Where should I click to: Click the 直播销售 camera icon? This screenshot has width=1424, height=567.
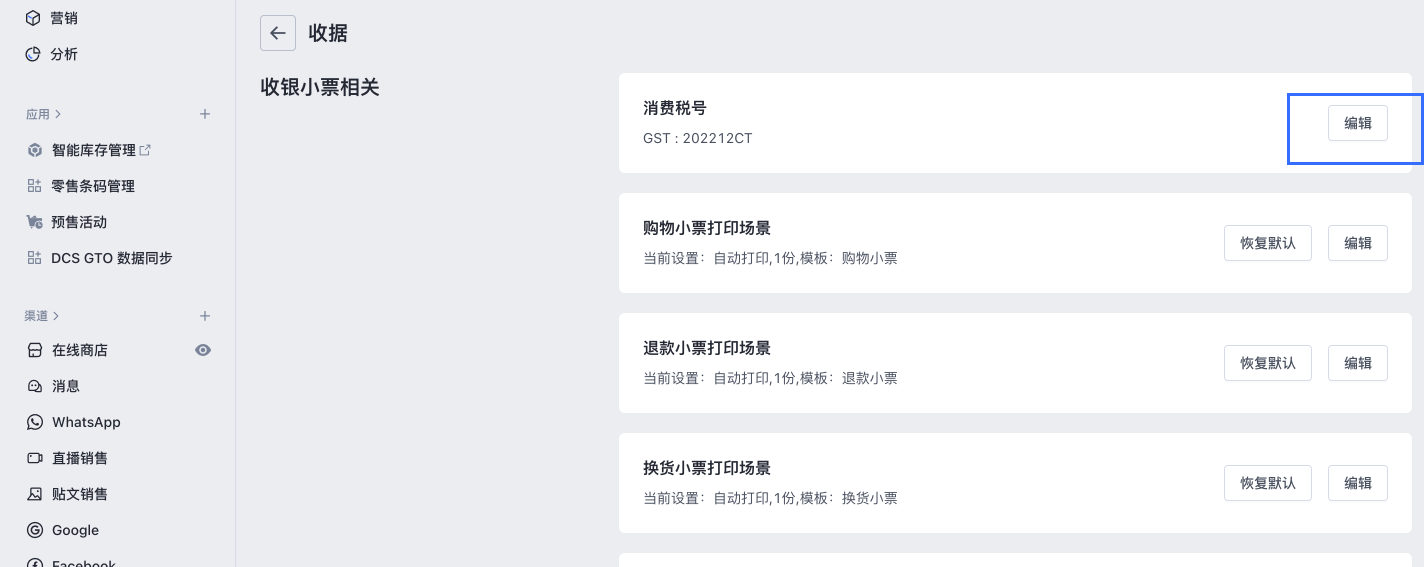coord(35,458)
